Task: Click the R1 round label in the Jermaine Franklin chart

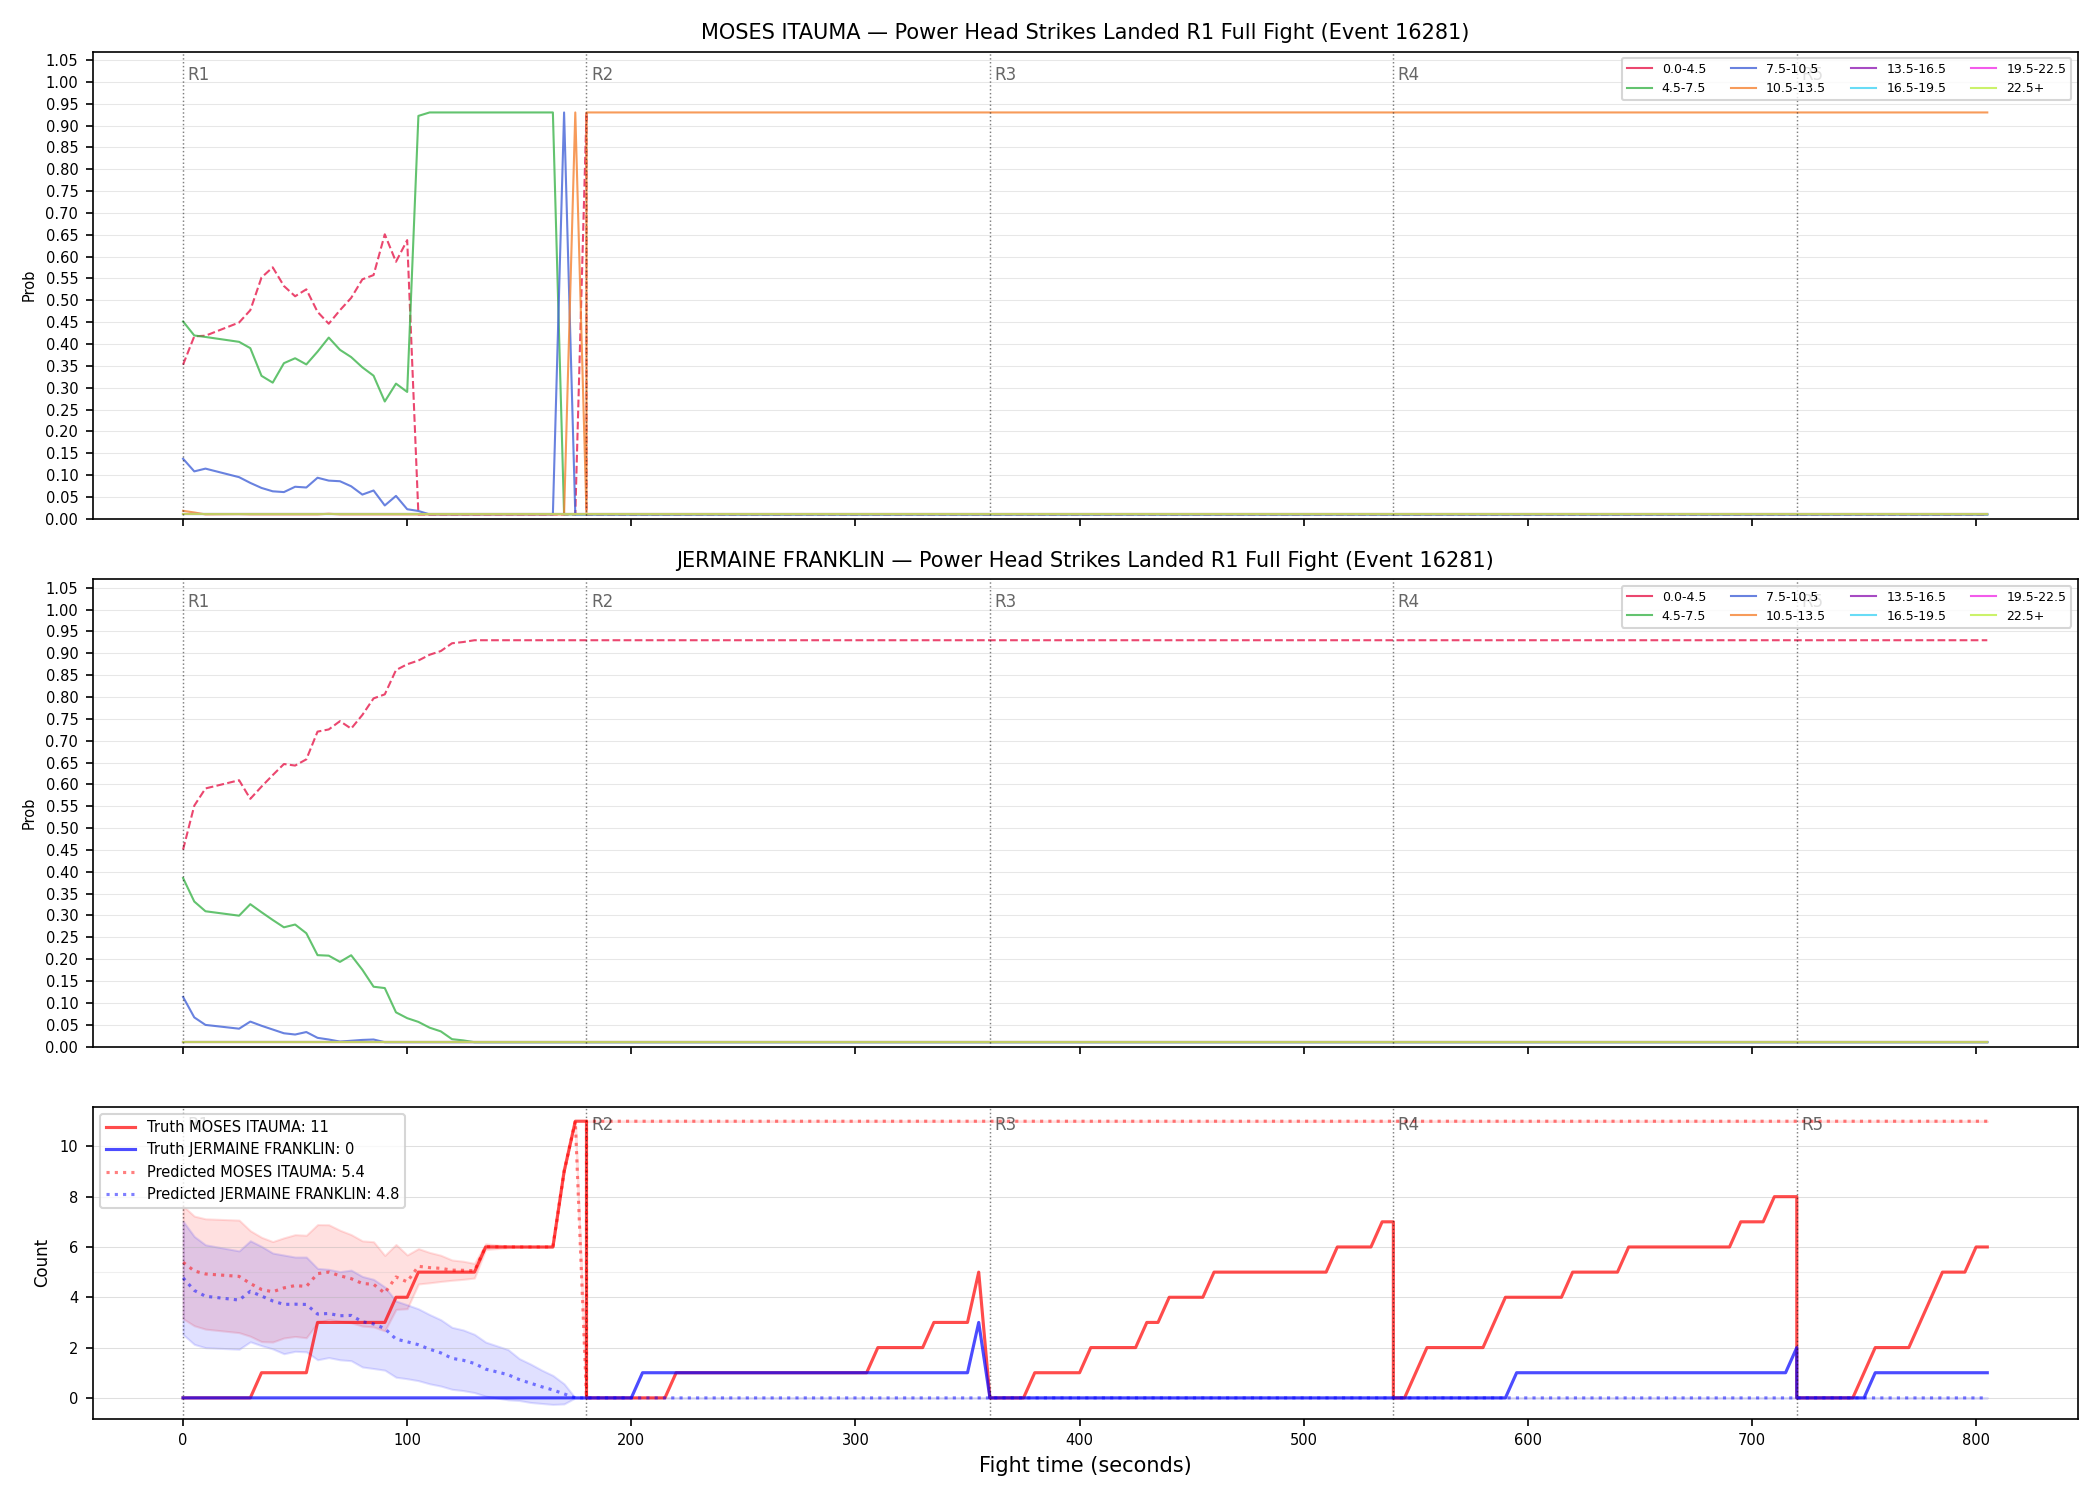Action: (x=198, y=601)
